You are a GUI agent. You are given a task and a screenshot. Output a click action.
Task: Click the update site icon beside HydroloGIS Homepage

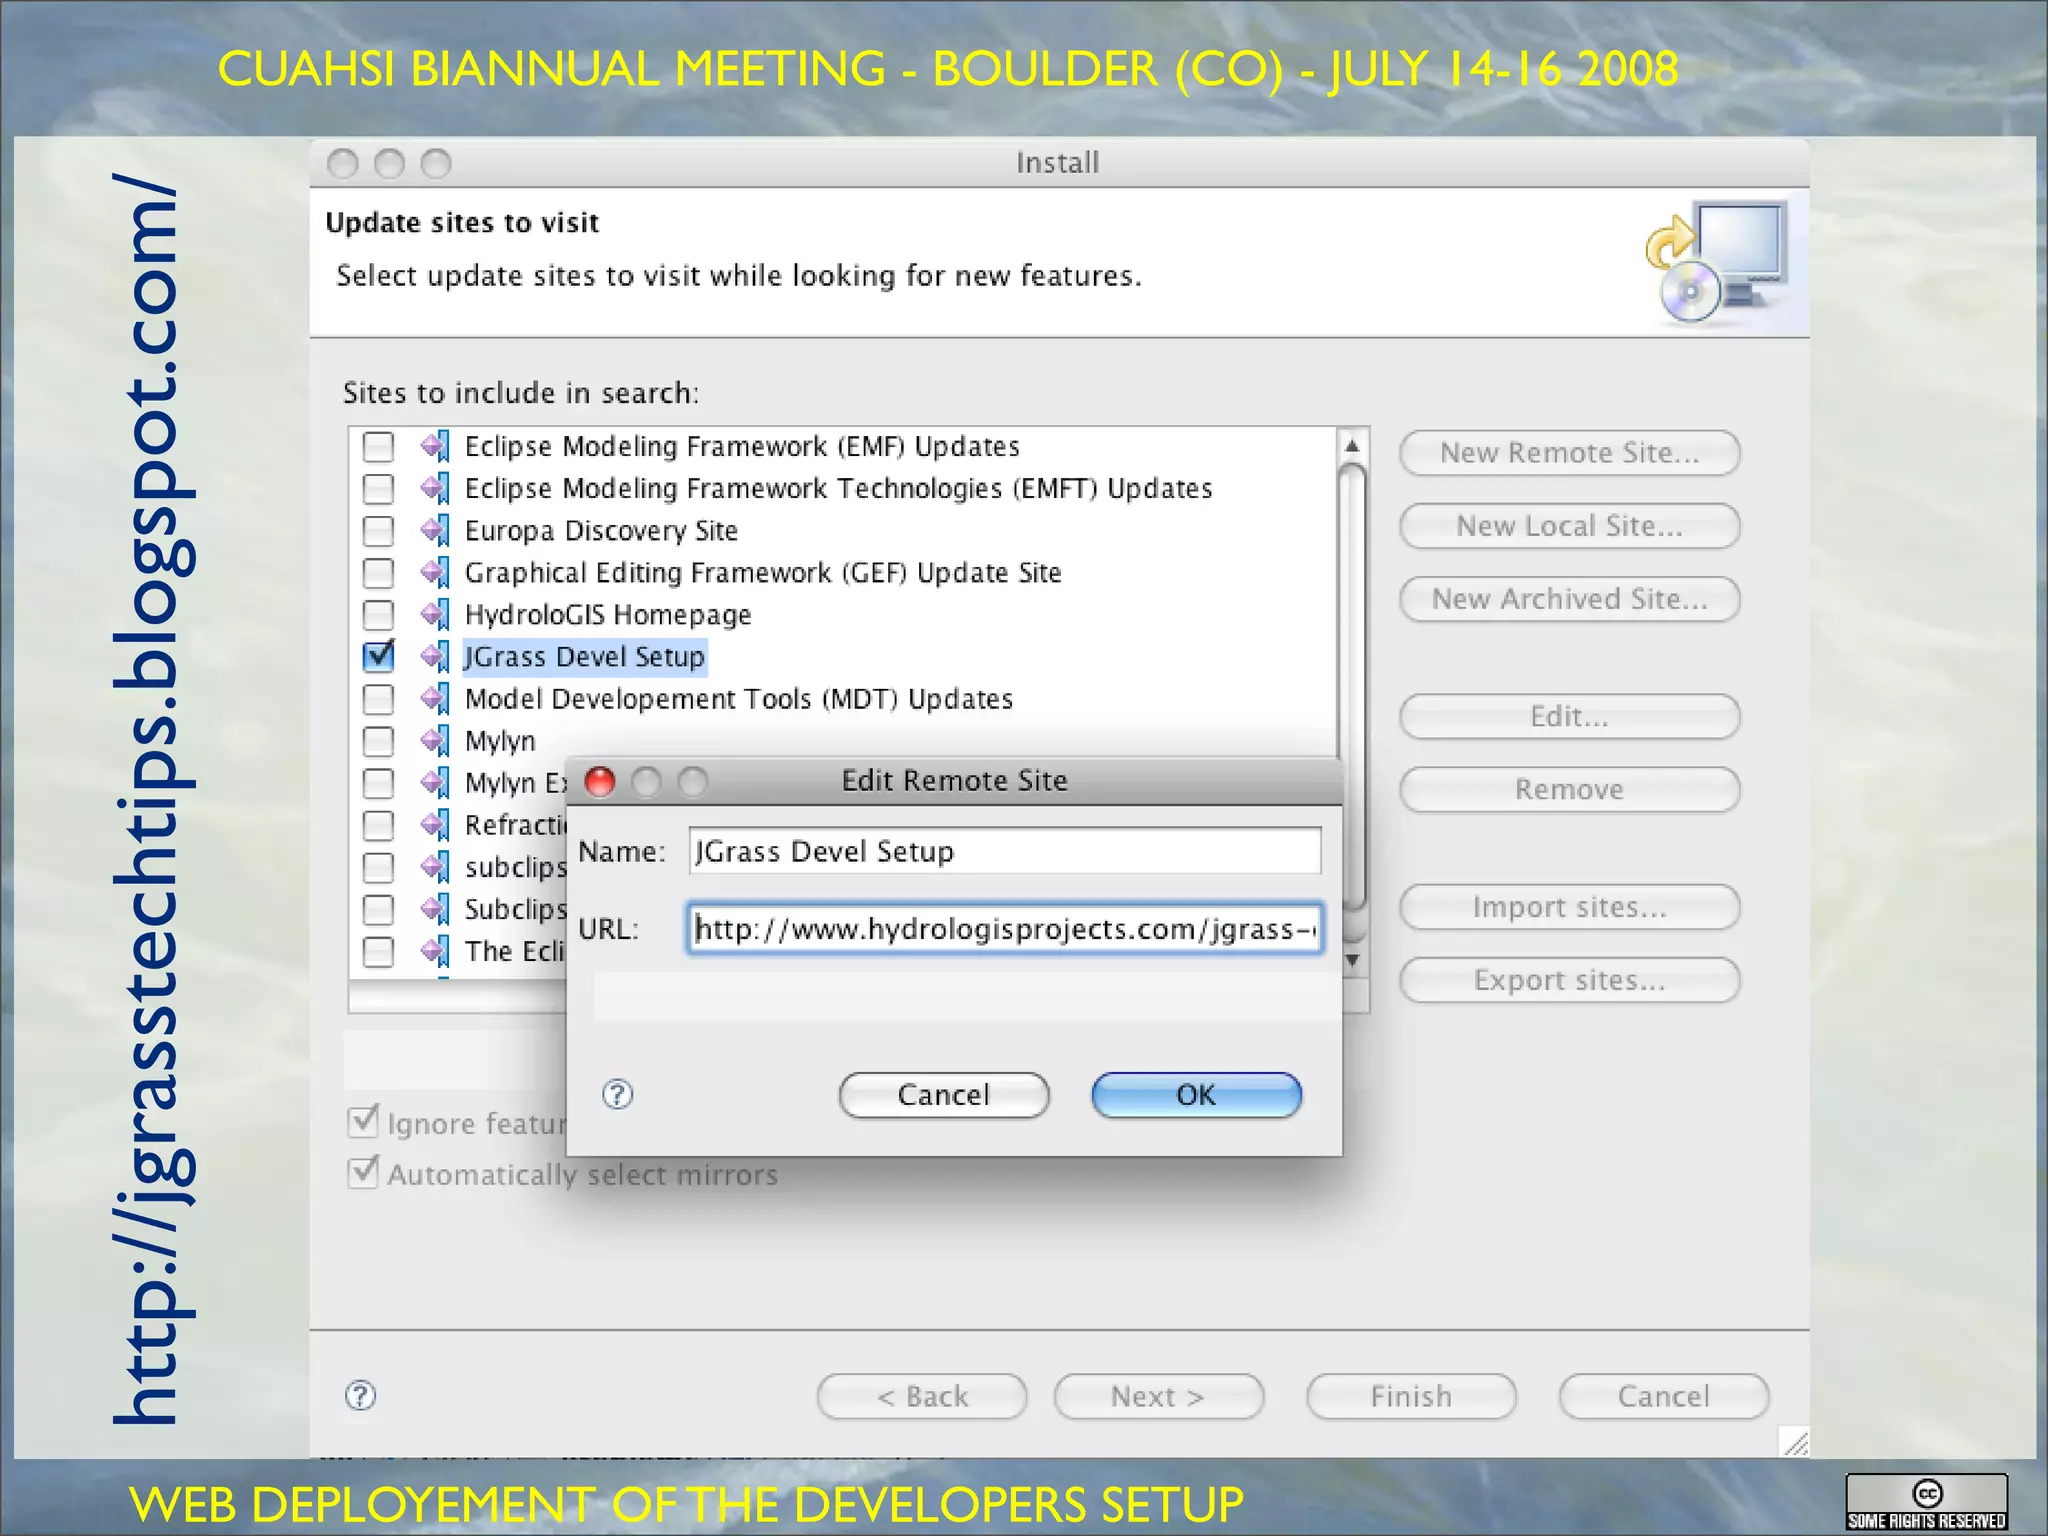435,614
